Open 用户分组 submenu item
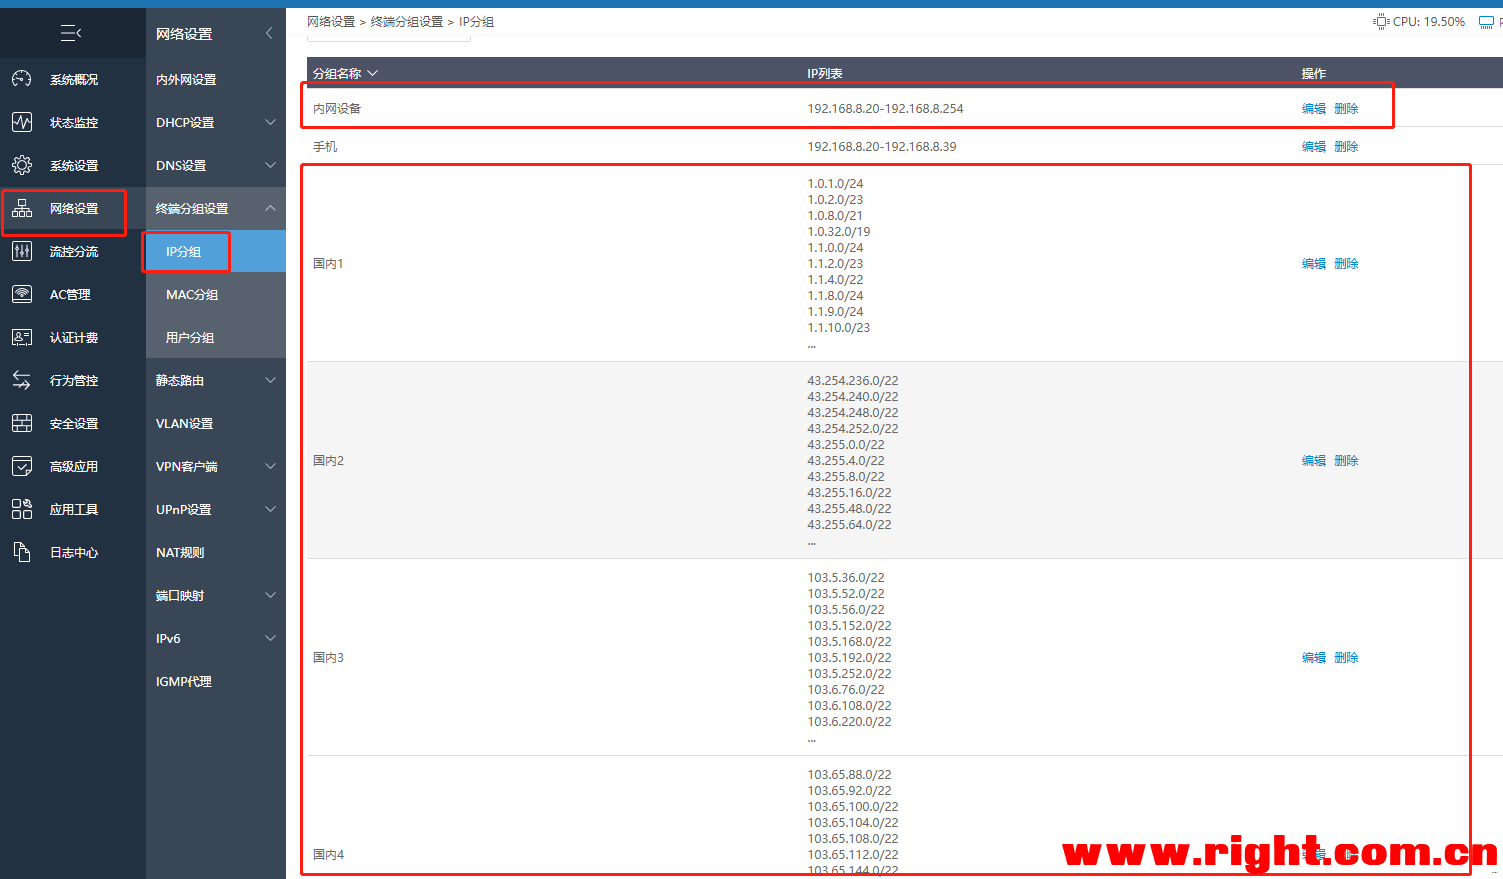 tap(190, 338)
